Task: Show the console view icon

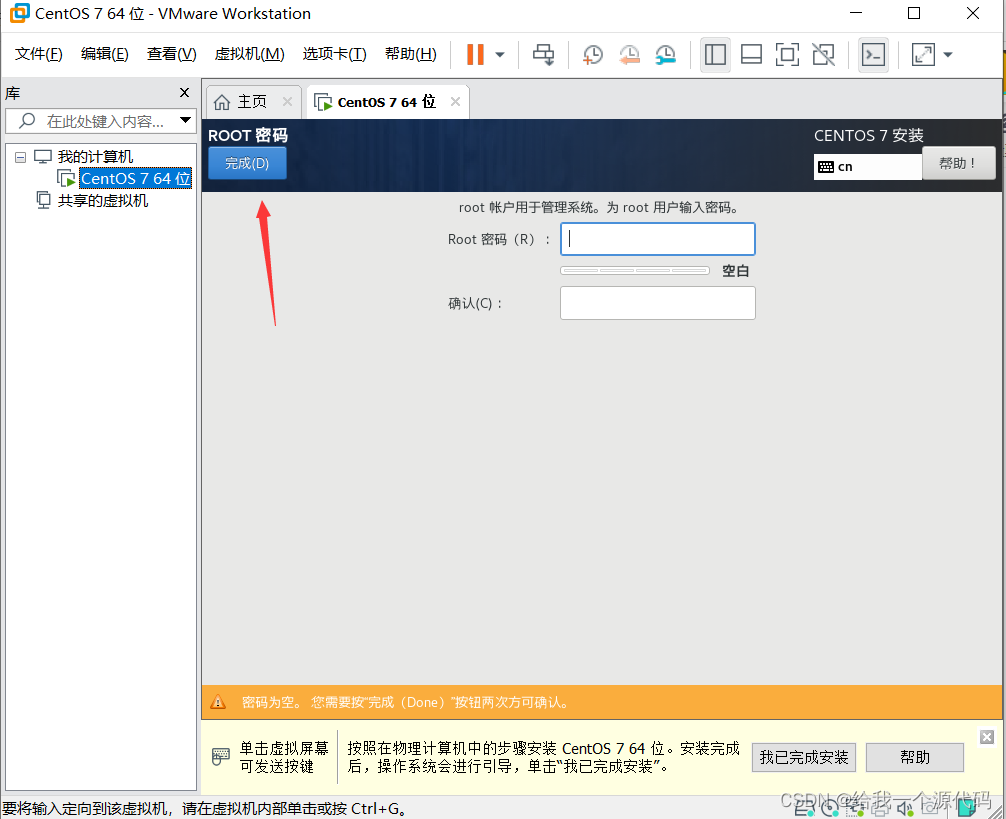Action: (x=873, y=55)
